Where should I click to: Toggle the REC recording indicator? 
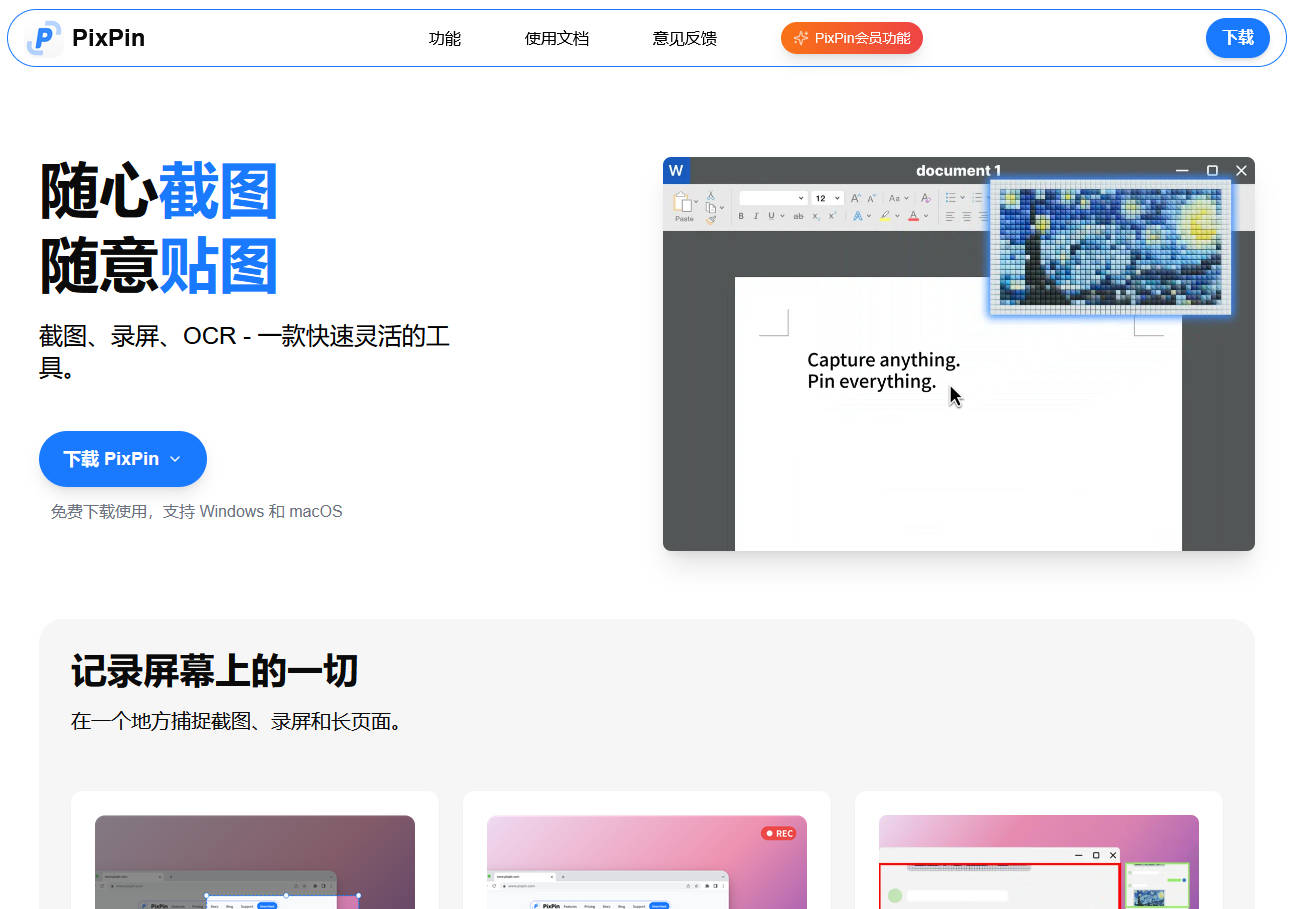(x=779, y=833)
